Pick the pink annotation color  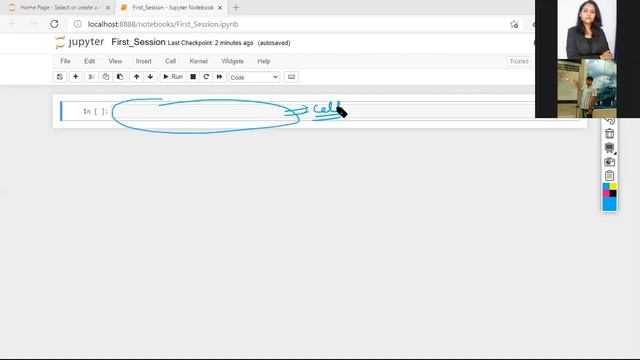click(606, 193)
